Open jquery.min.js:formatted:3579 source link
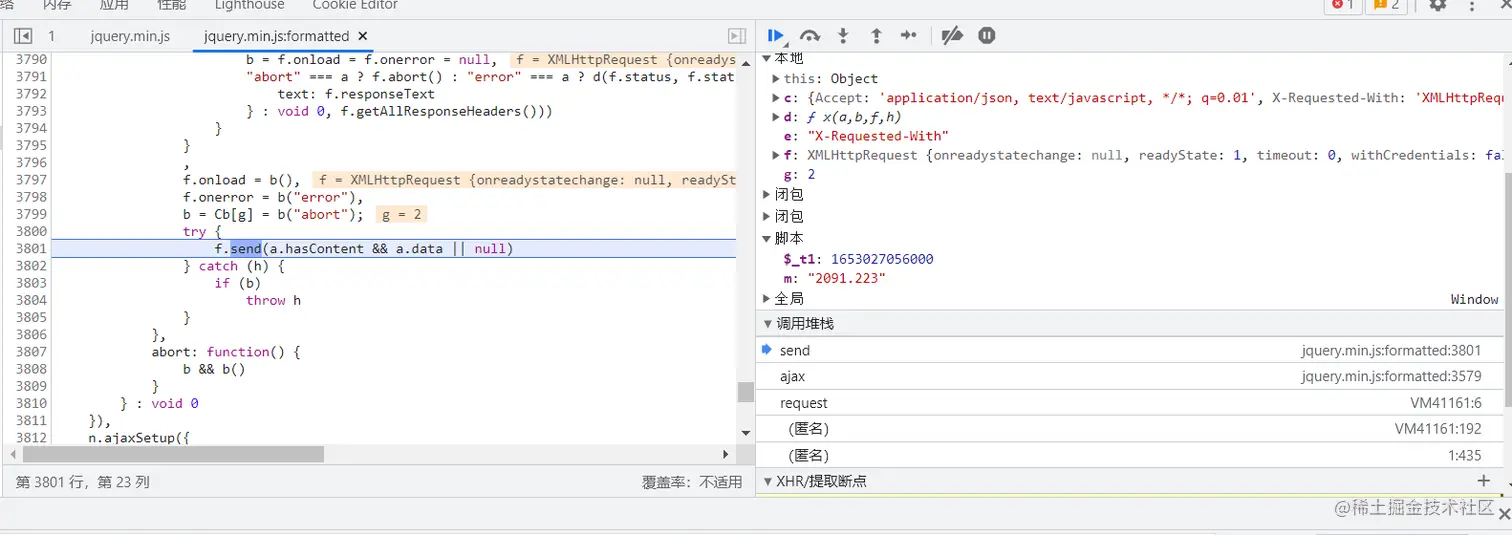The image size is (1512, 535). (1391, 376)
